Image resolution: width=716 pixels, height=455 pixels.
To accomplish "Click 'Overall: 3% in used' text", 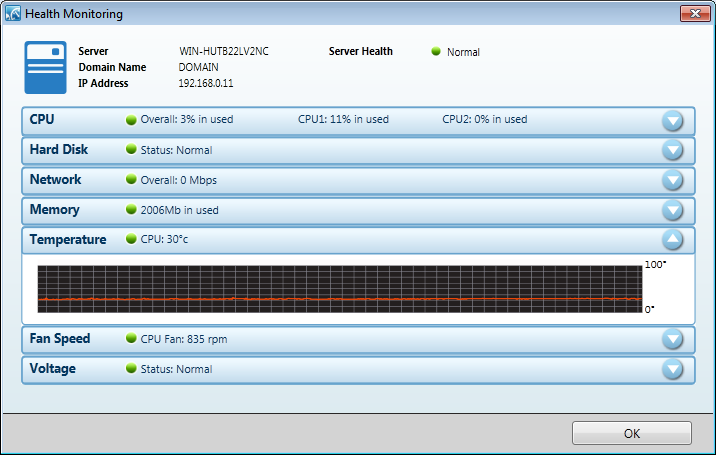I will [187, 119].
